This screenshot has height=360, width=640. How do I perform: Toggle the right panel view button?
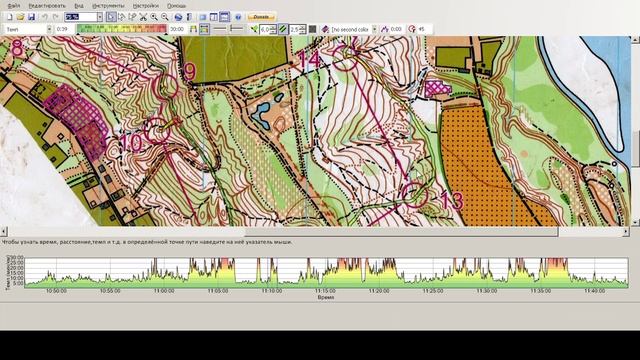pos(213,17)
